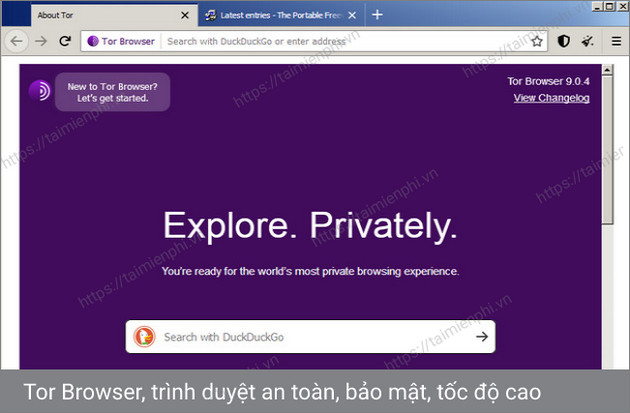630x413 pixels.
Task: Submit search with the arrow button
Action: (482, 337)
